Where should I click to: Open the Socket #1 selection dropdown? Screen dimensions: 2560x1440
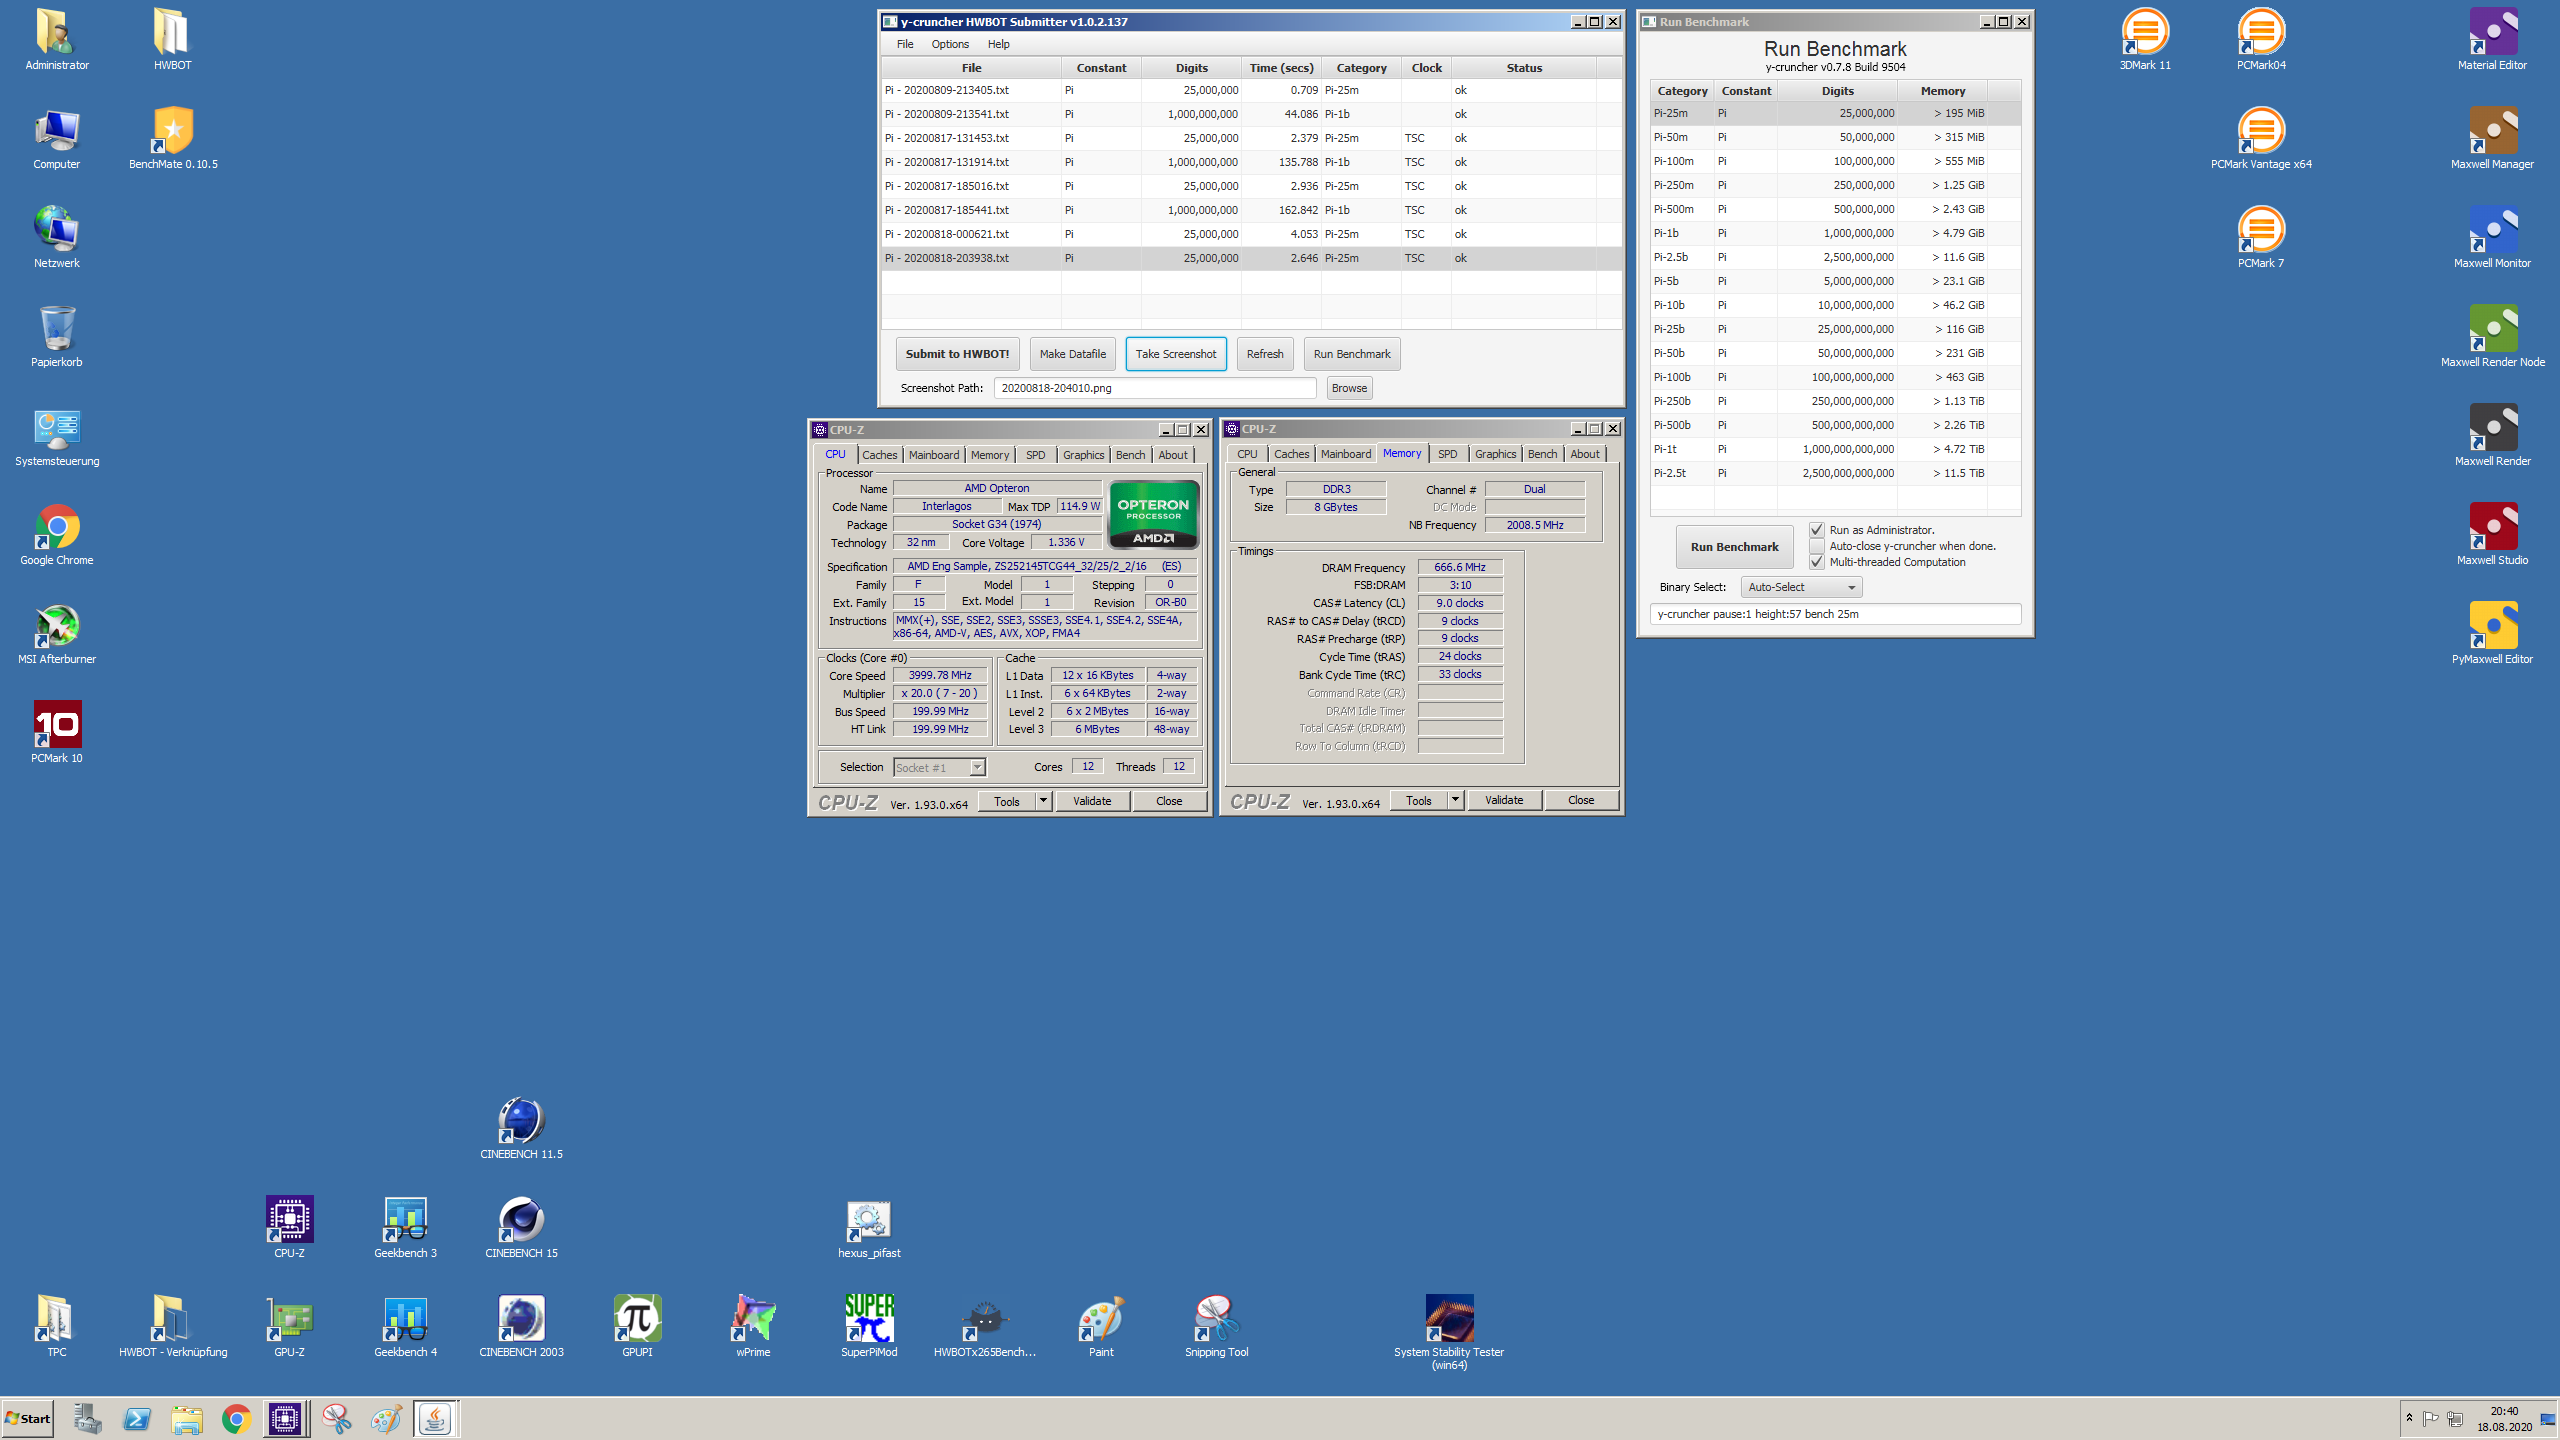tap(939, 767)
